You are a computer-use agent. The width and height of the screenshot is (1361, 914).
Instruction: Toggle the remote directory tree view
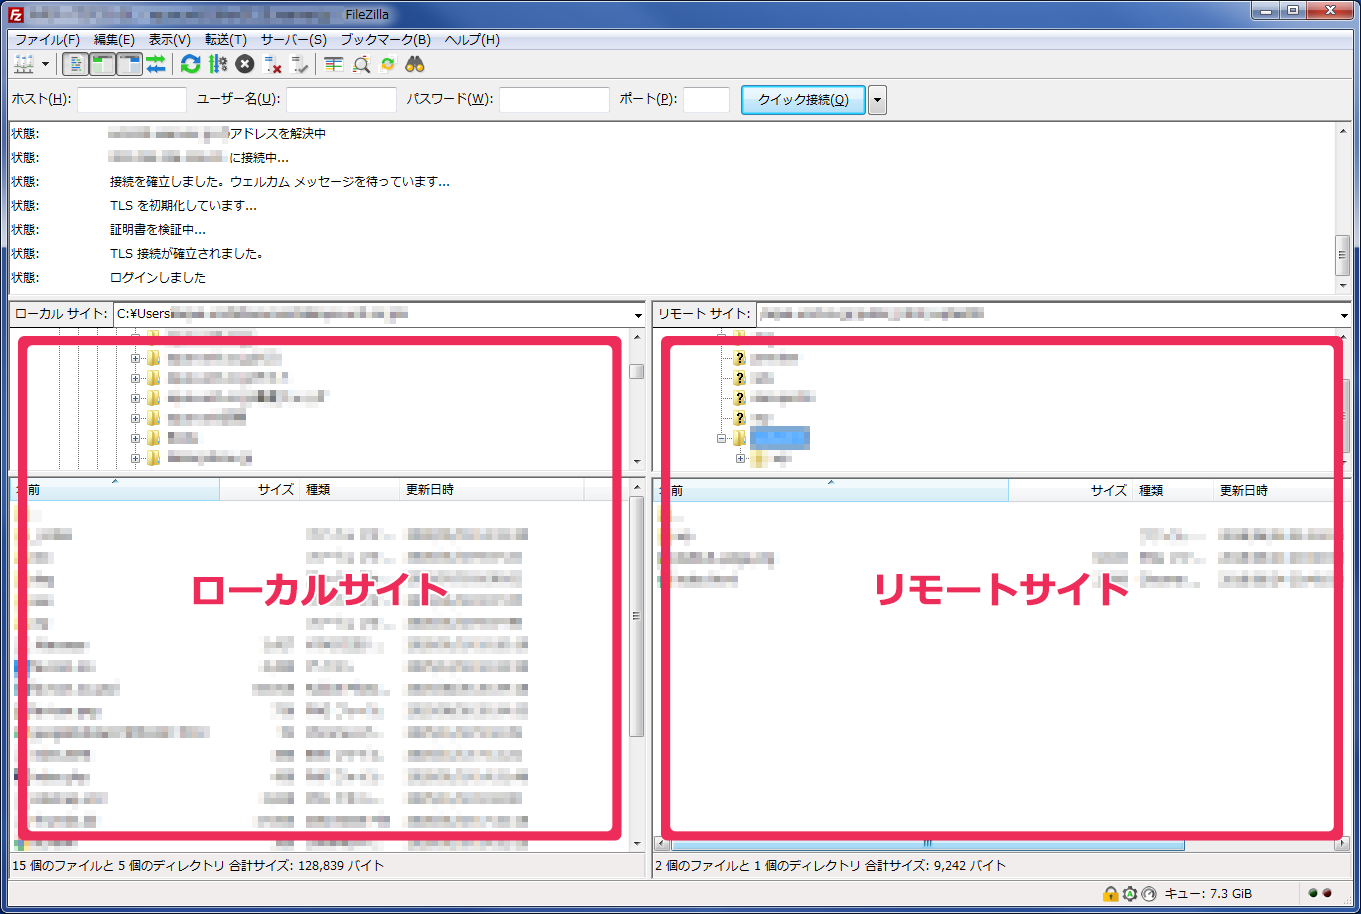129,65
